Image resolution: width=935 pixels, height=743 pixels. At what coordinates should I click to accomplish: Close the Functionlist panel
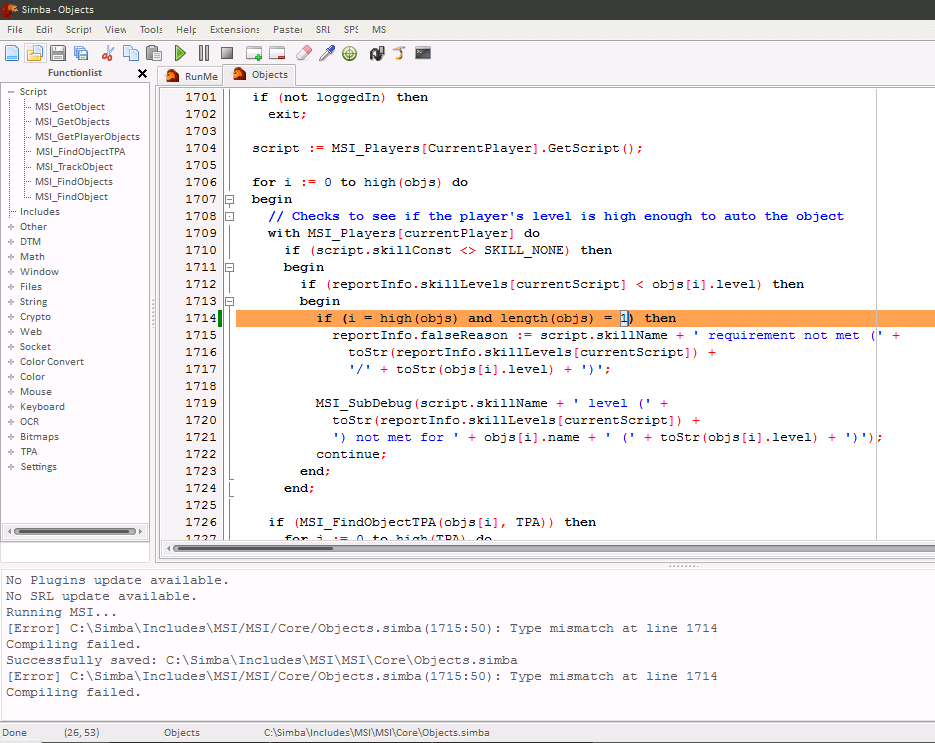142,73
